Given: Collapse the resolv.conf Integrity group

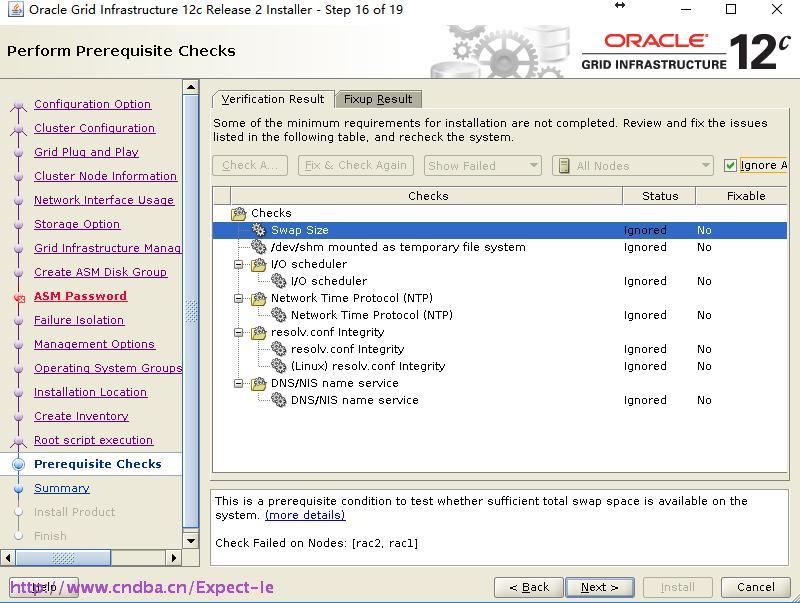Looking at the screenshot, I should pyautogui.click(x=238, y=332).
